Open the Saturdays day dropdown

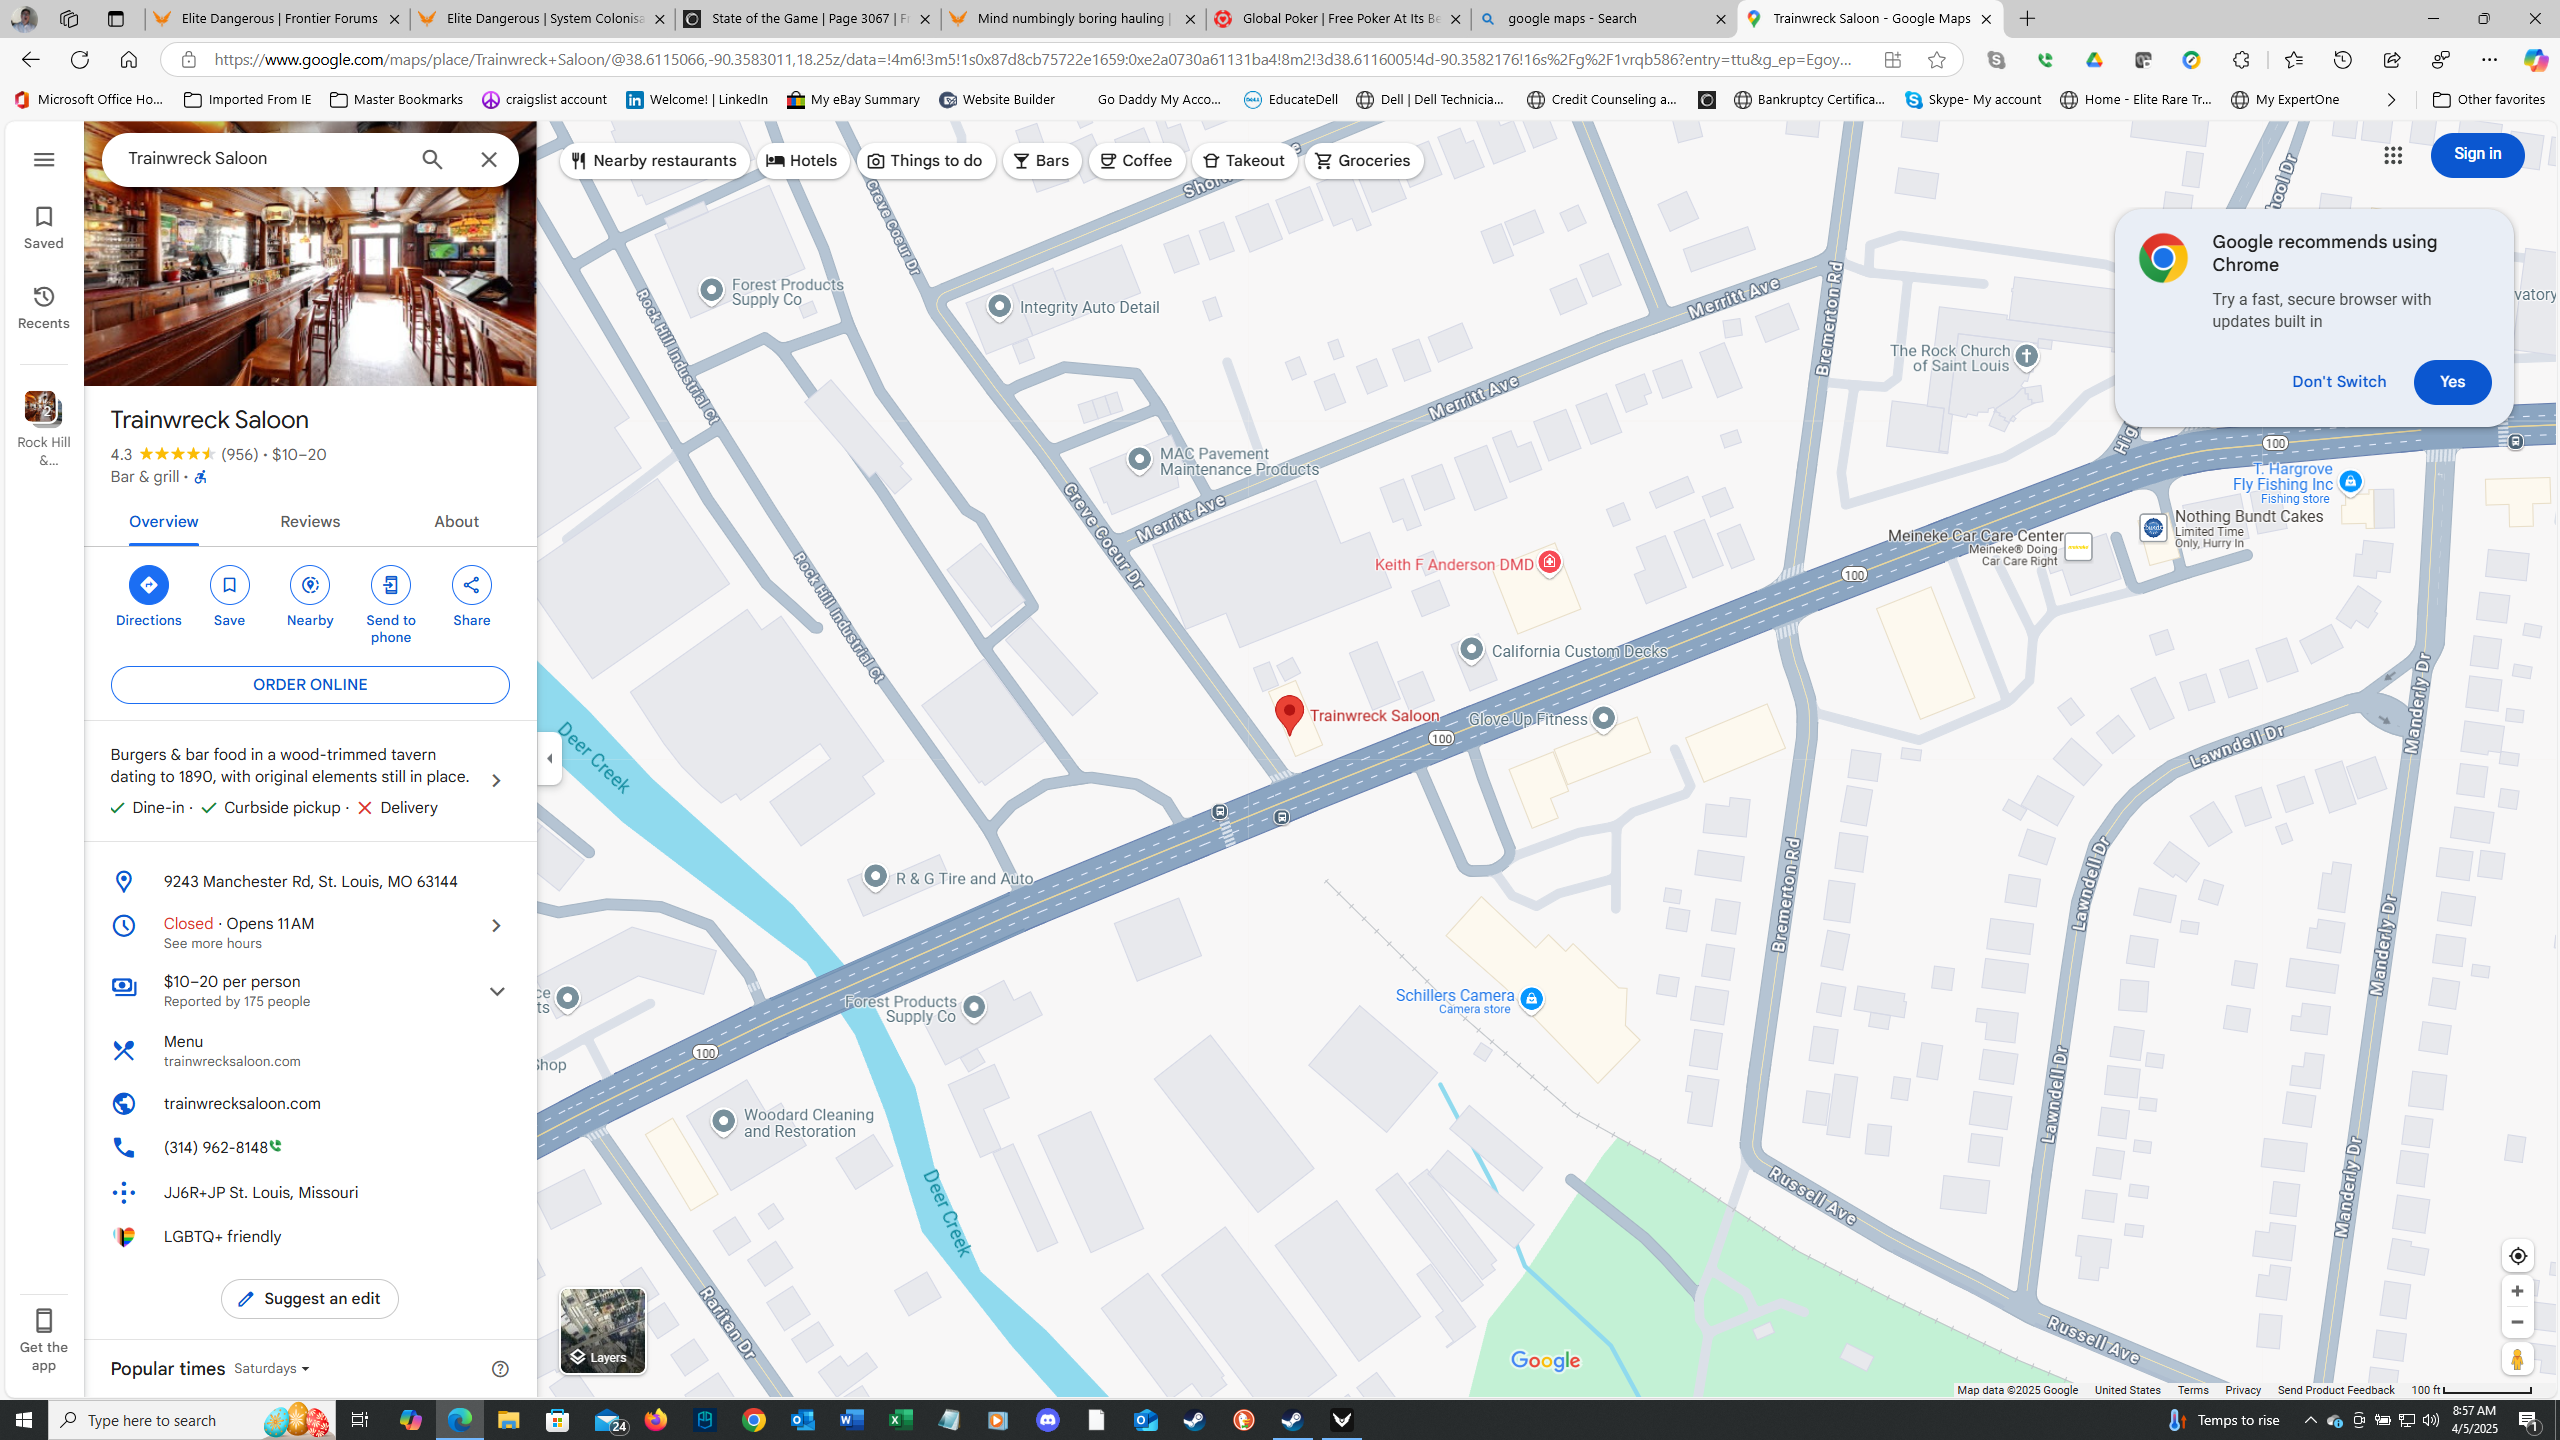click(x=271, y=1369)
